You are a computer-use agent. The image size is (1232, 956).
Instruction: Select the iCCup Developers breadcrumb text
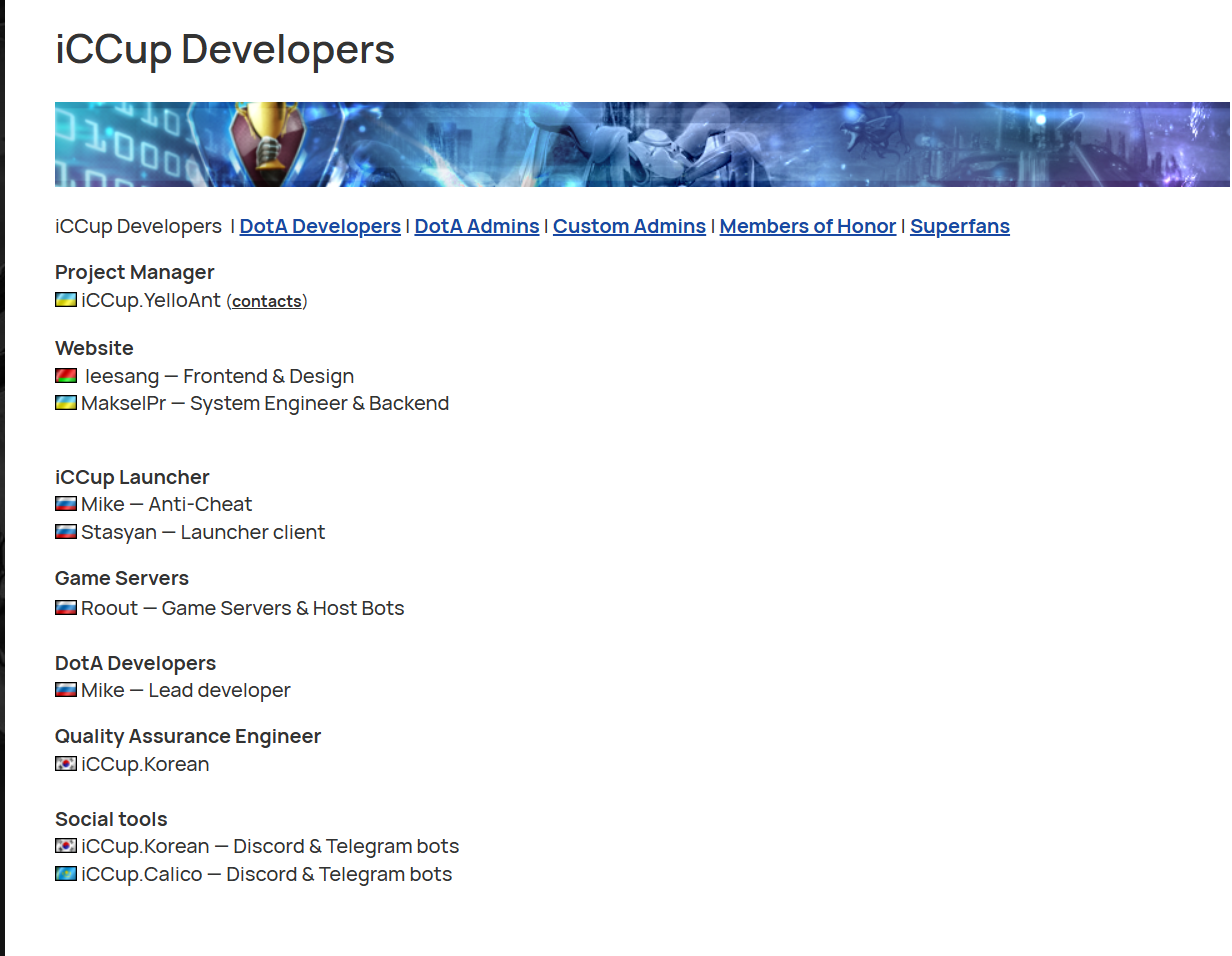click(x=138, y=226)
